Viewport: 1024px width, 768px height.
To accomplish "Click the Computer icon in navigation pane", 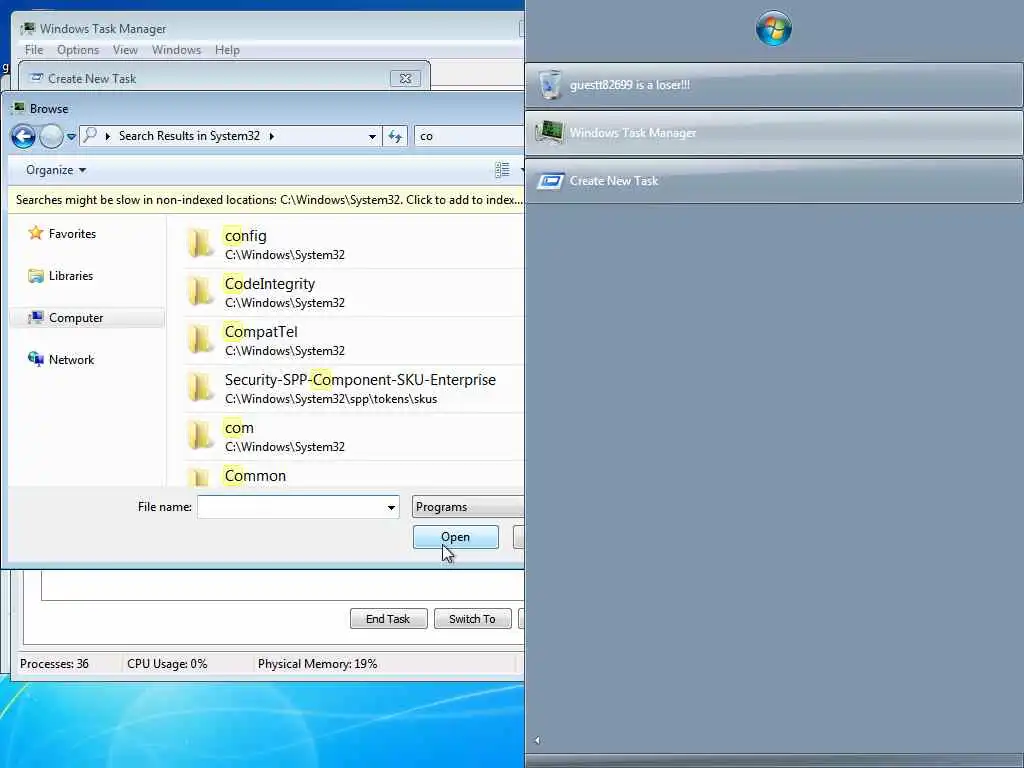I will pyautogui.click(x=36, y=317).
